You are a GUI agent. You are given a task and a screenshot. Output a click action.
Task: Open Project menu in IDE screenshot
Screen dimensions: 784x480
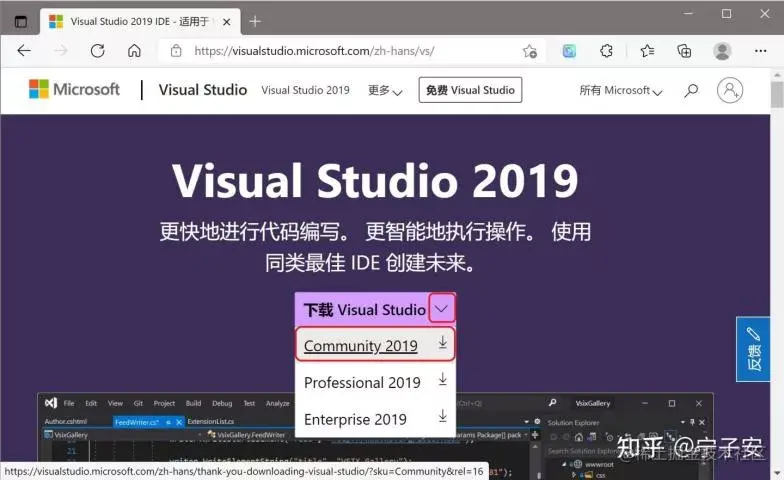(x=164, y=403)
